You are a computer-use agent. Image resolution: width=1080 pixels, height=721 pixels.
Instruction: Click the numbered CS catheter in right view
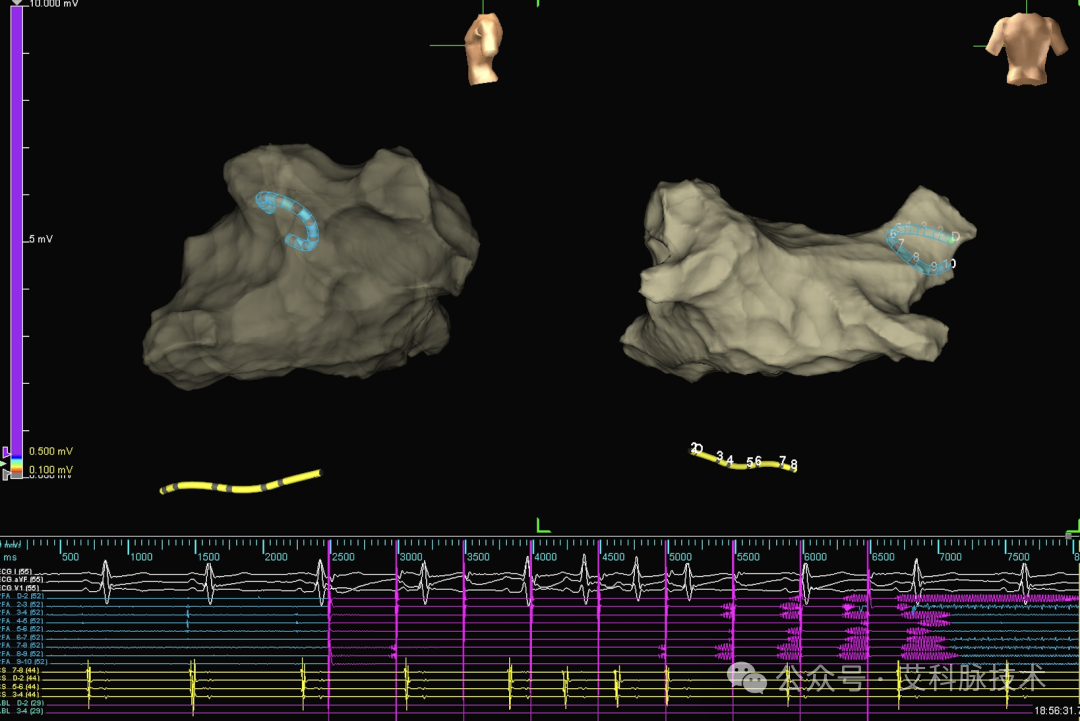tap(744, 459)
